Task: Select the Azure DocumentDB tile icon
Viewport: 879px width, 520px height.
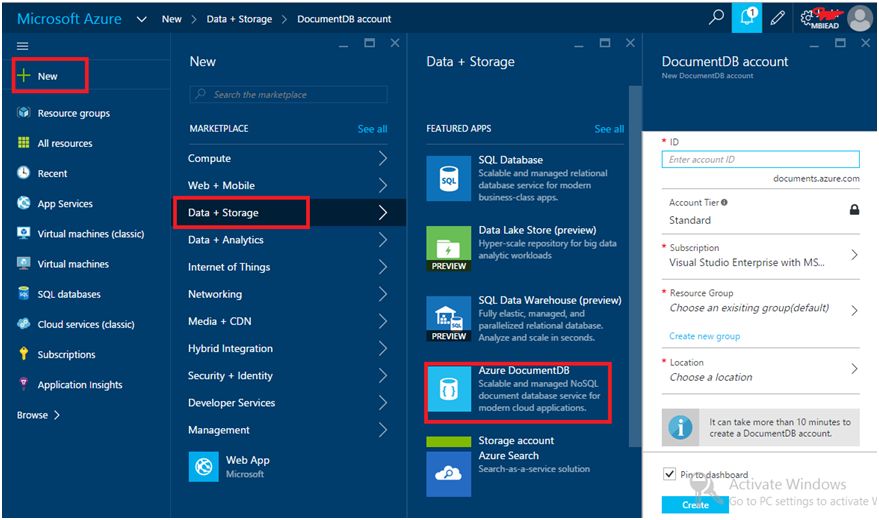Action: click(448, 389)
